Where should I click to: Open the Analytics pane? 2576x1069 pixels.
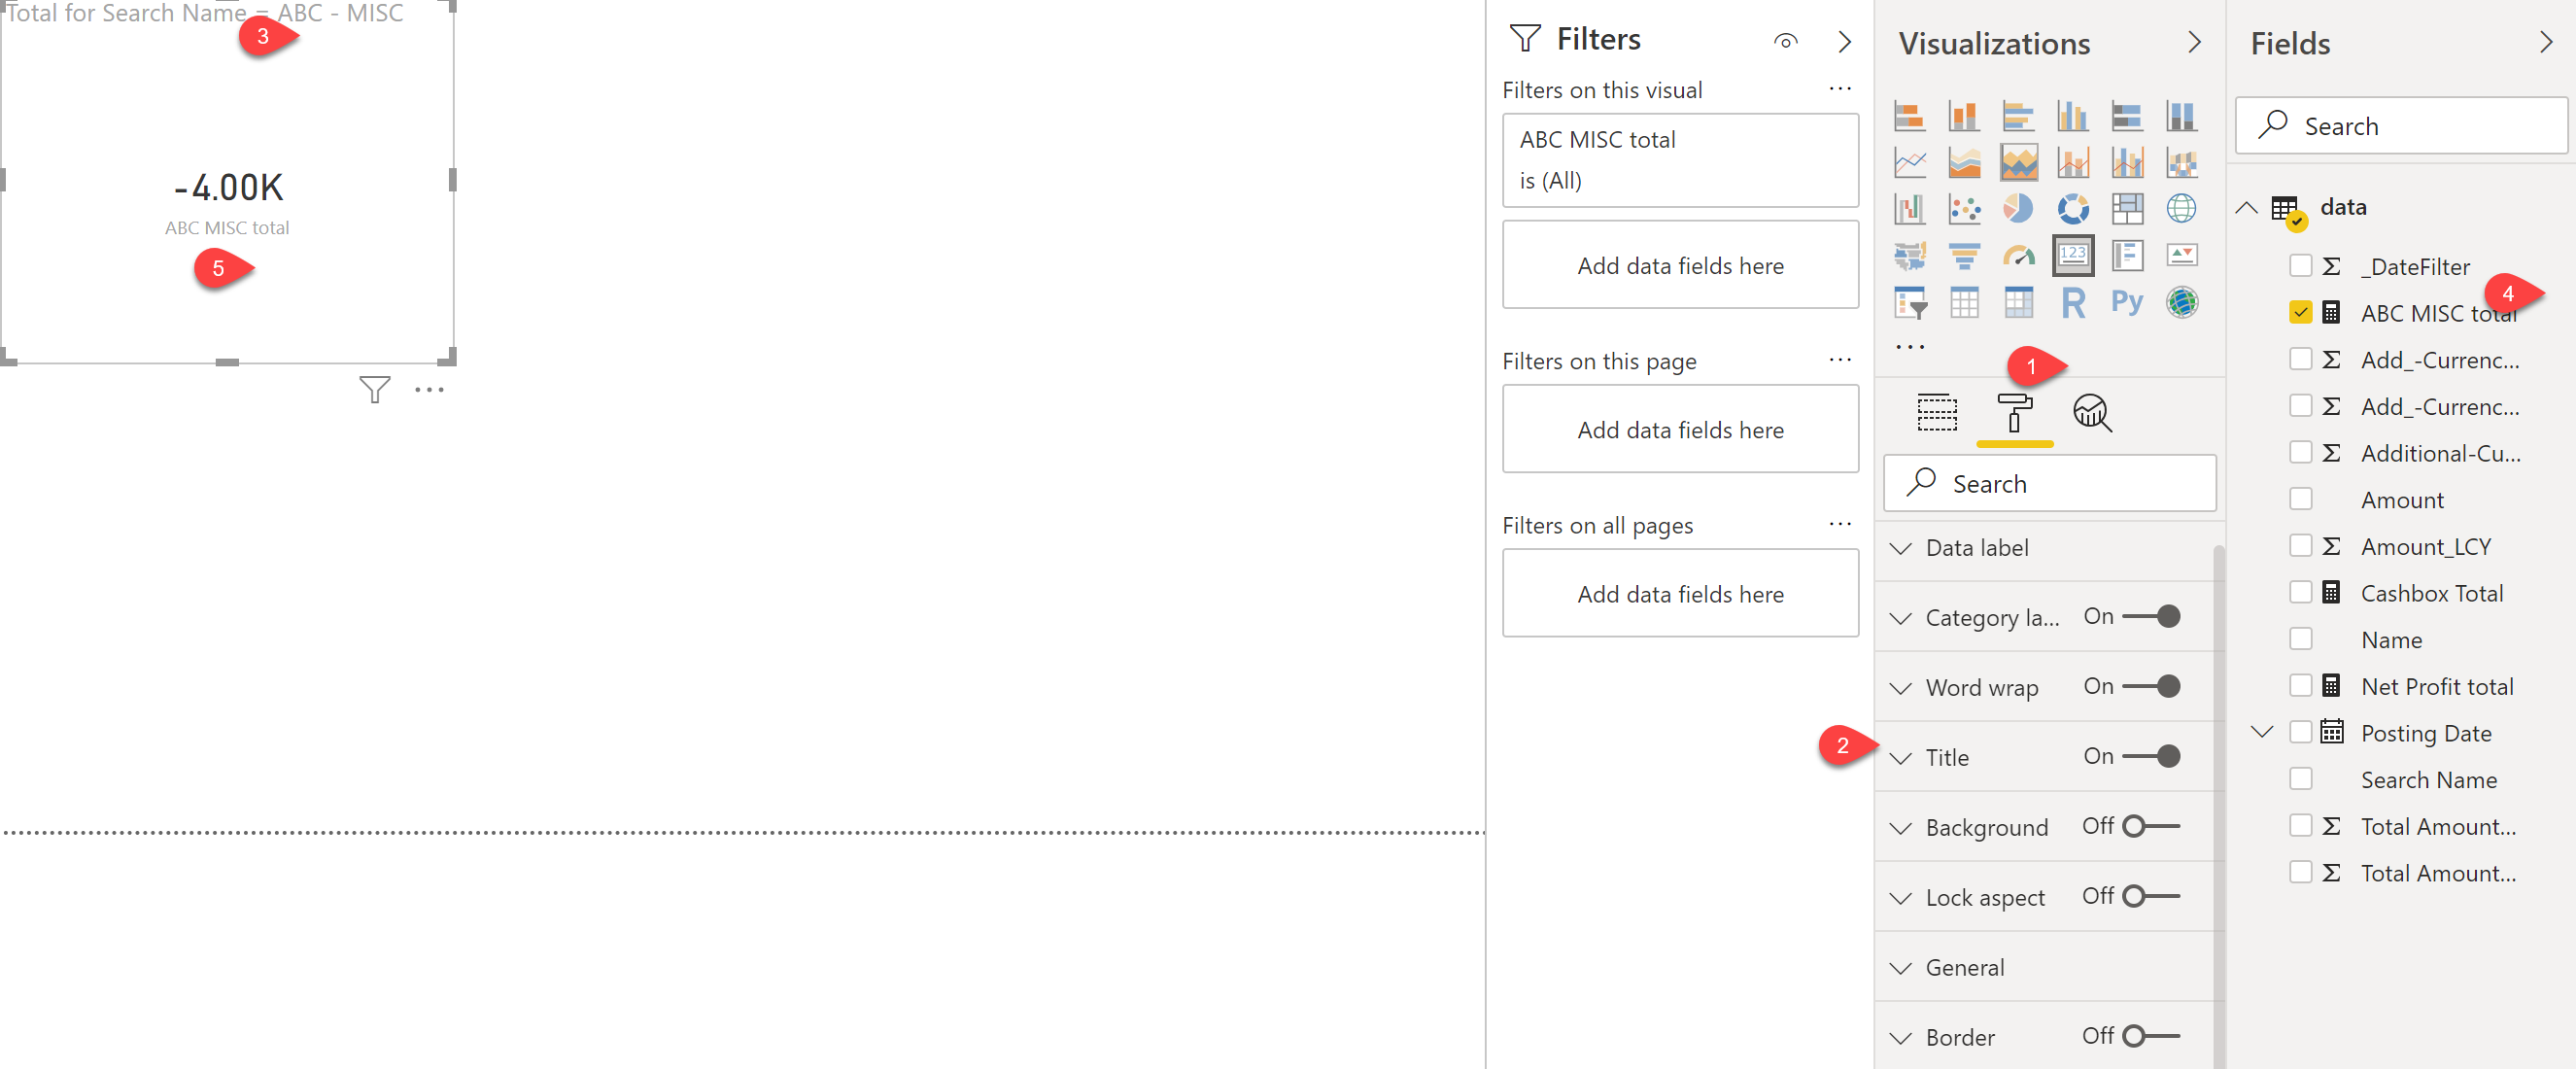pyautogui.click(x=2093, y=413)
